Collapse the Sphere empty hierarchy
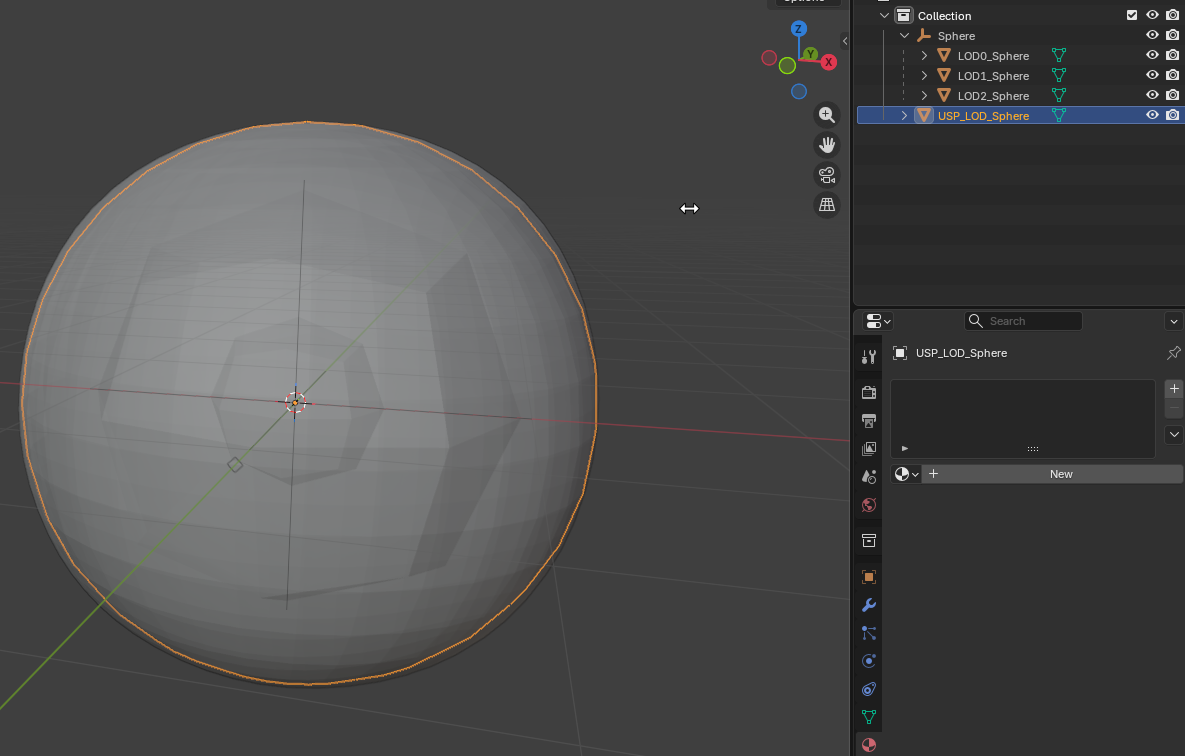This screenshot has height=756, width=1185. pos(904,36)
